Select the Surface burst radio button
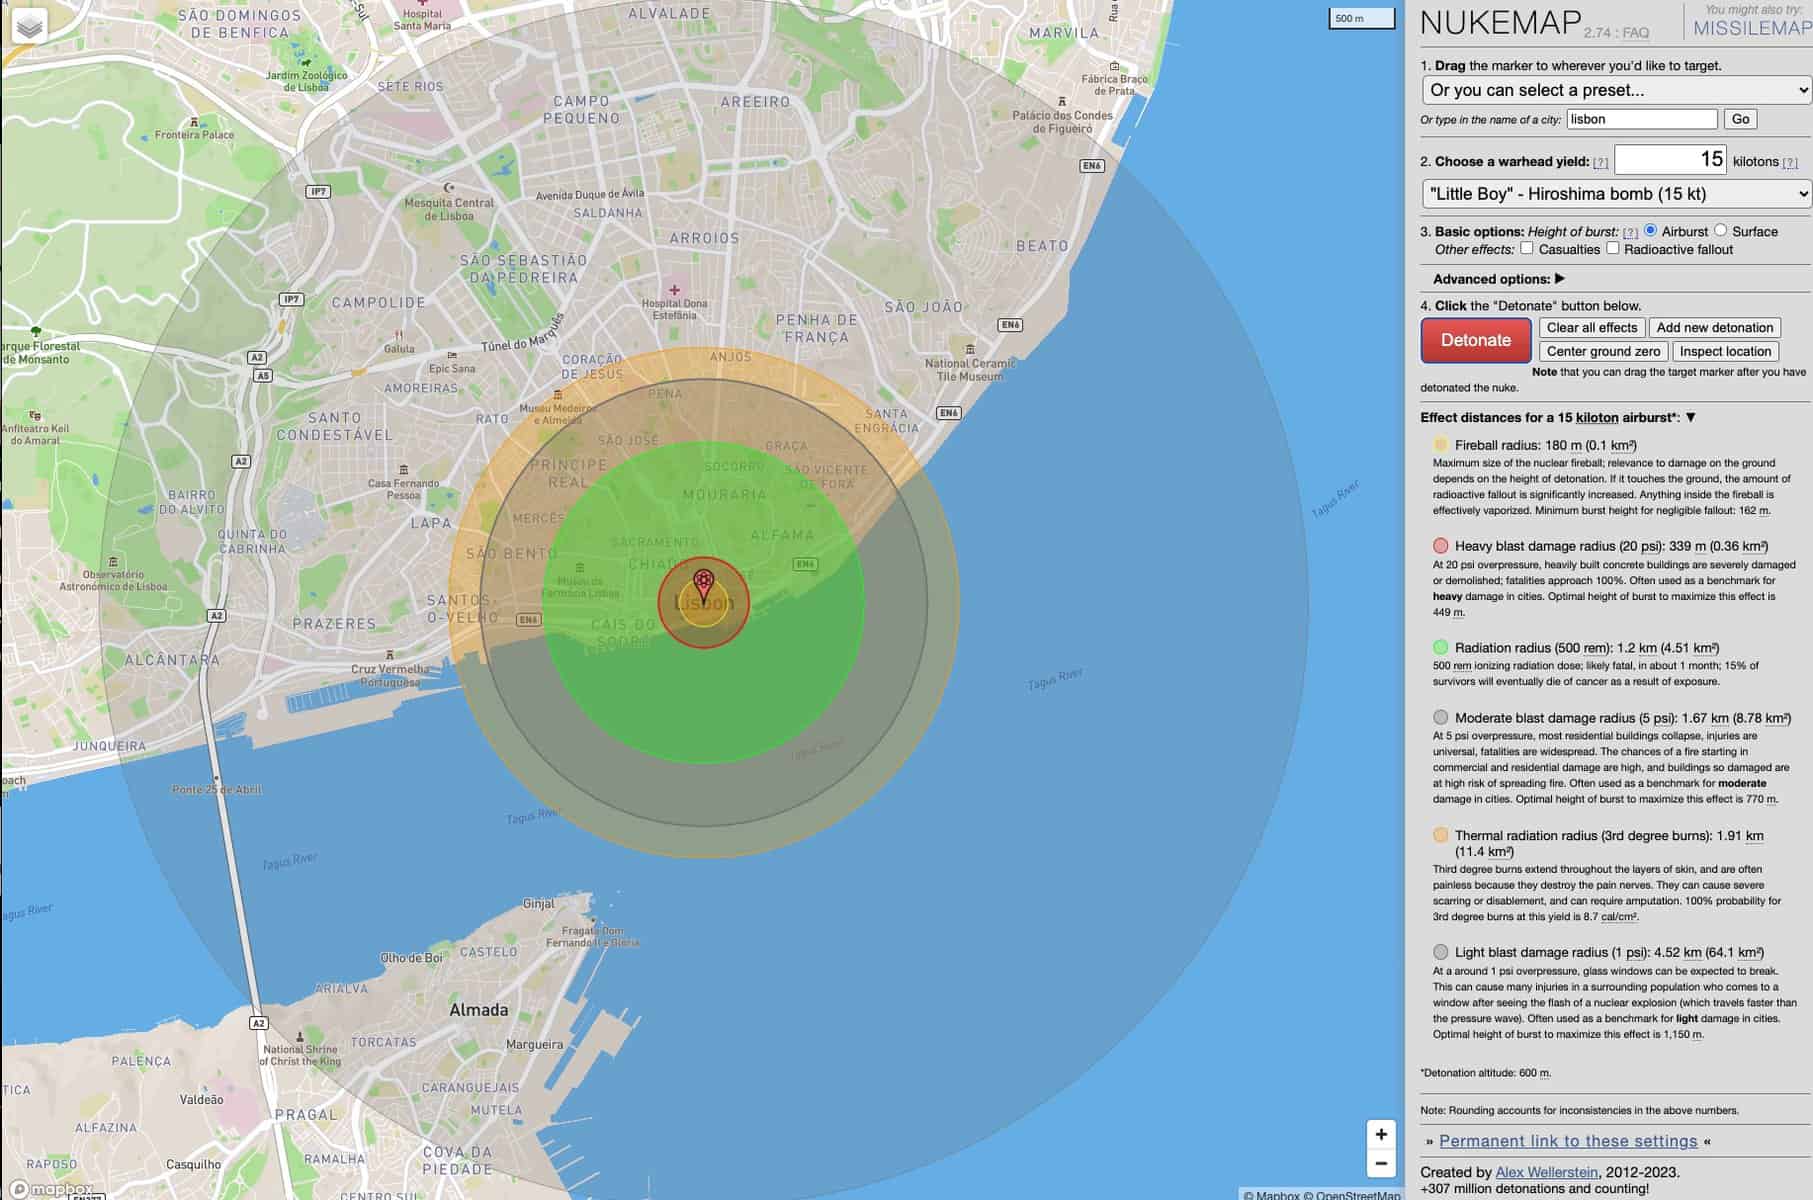The height and width of the screenshot is (1200, 1813). click(x=1721, y=231)
